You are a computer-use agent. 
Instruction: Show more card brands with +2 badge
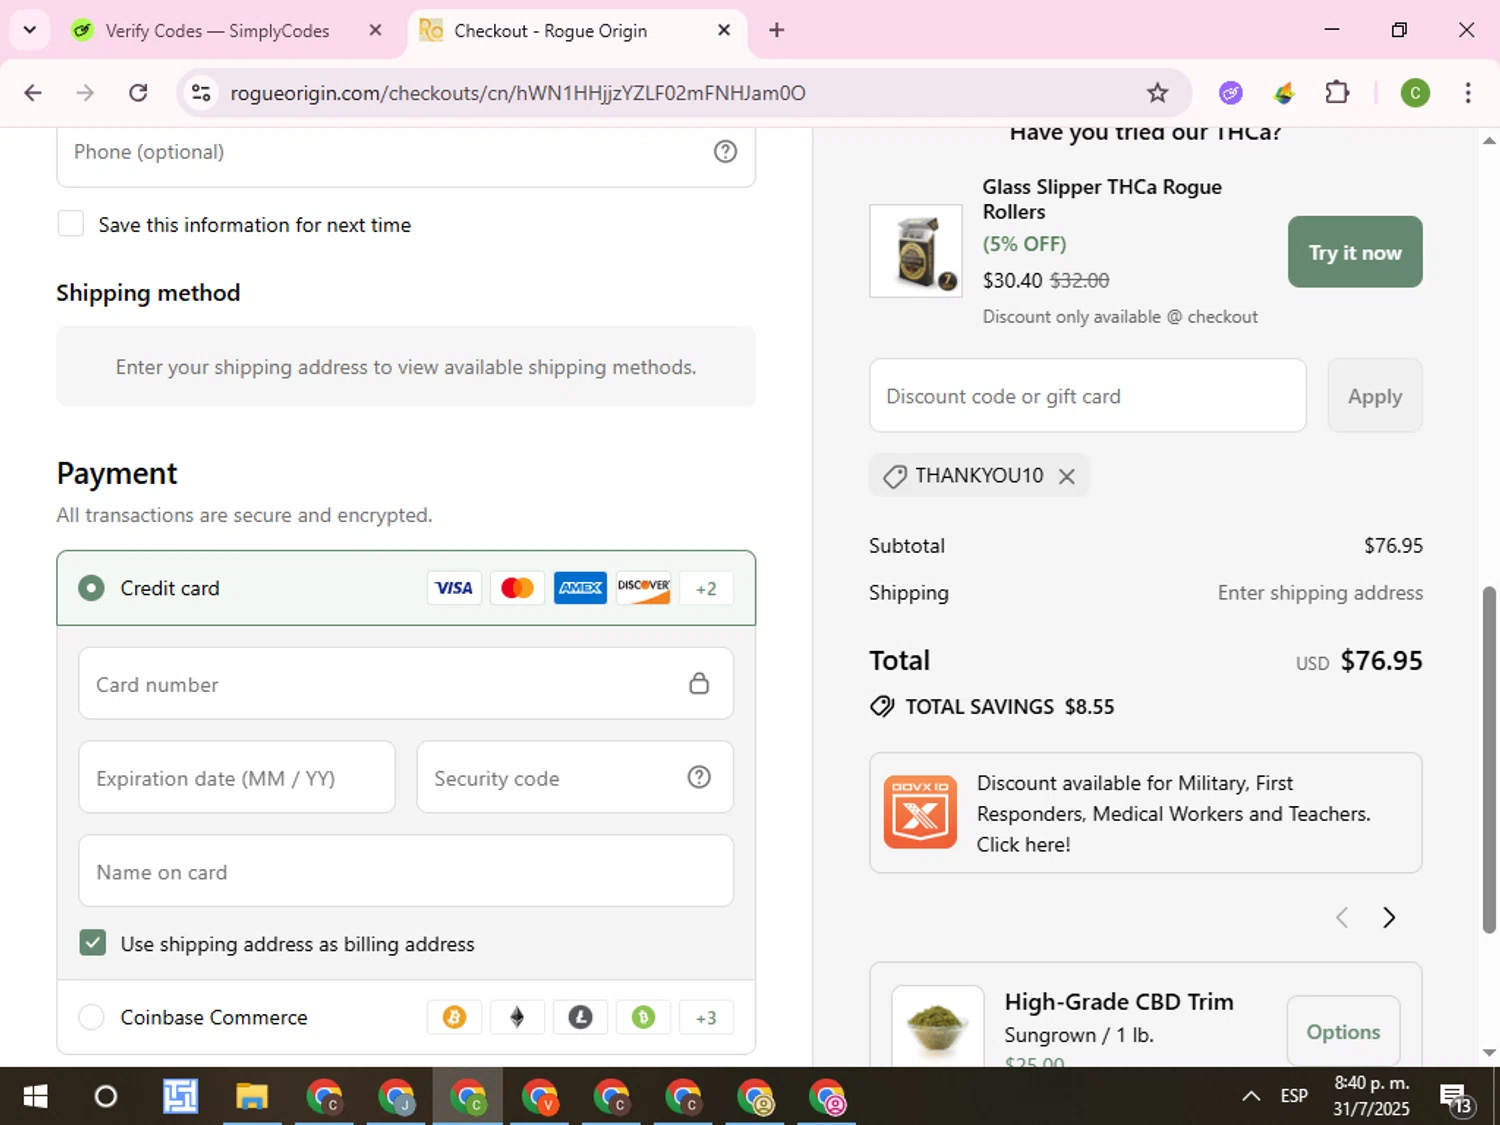click(706, 588)
